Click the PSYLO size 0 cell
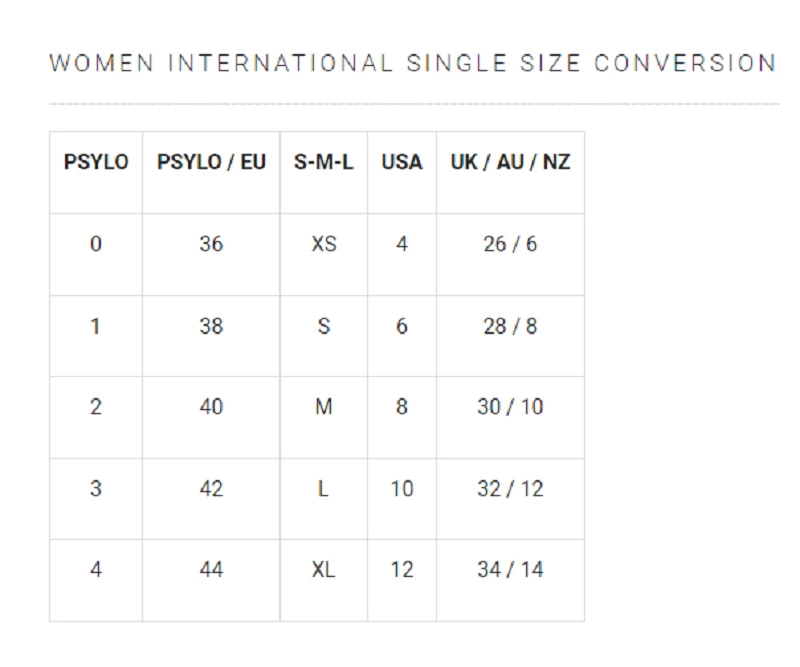 (x=96, y=244)
